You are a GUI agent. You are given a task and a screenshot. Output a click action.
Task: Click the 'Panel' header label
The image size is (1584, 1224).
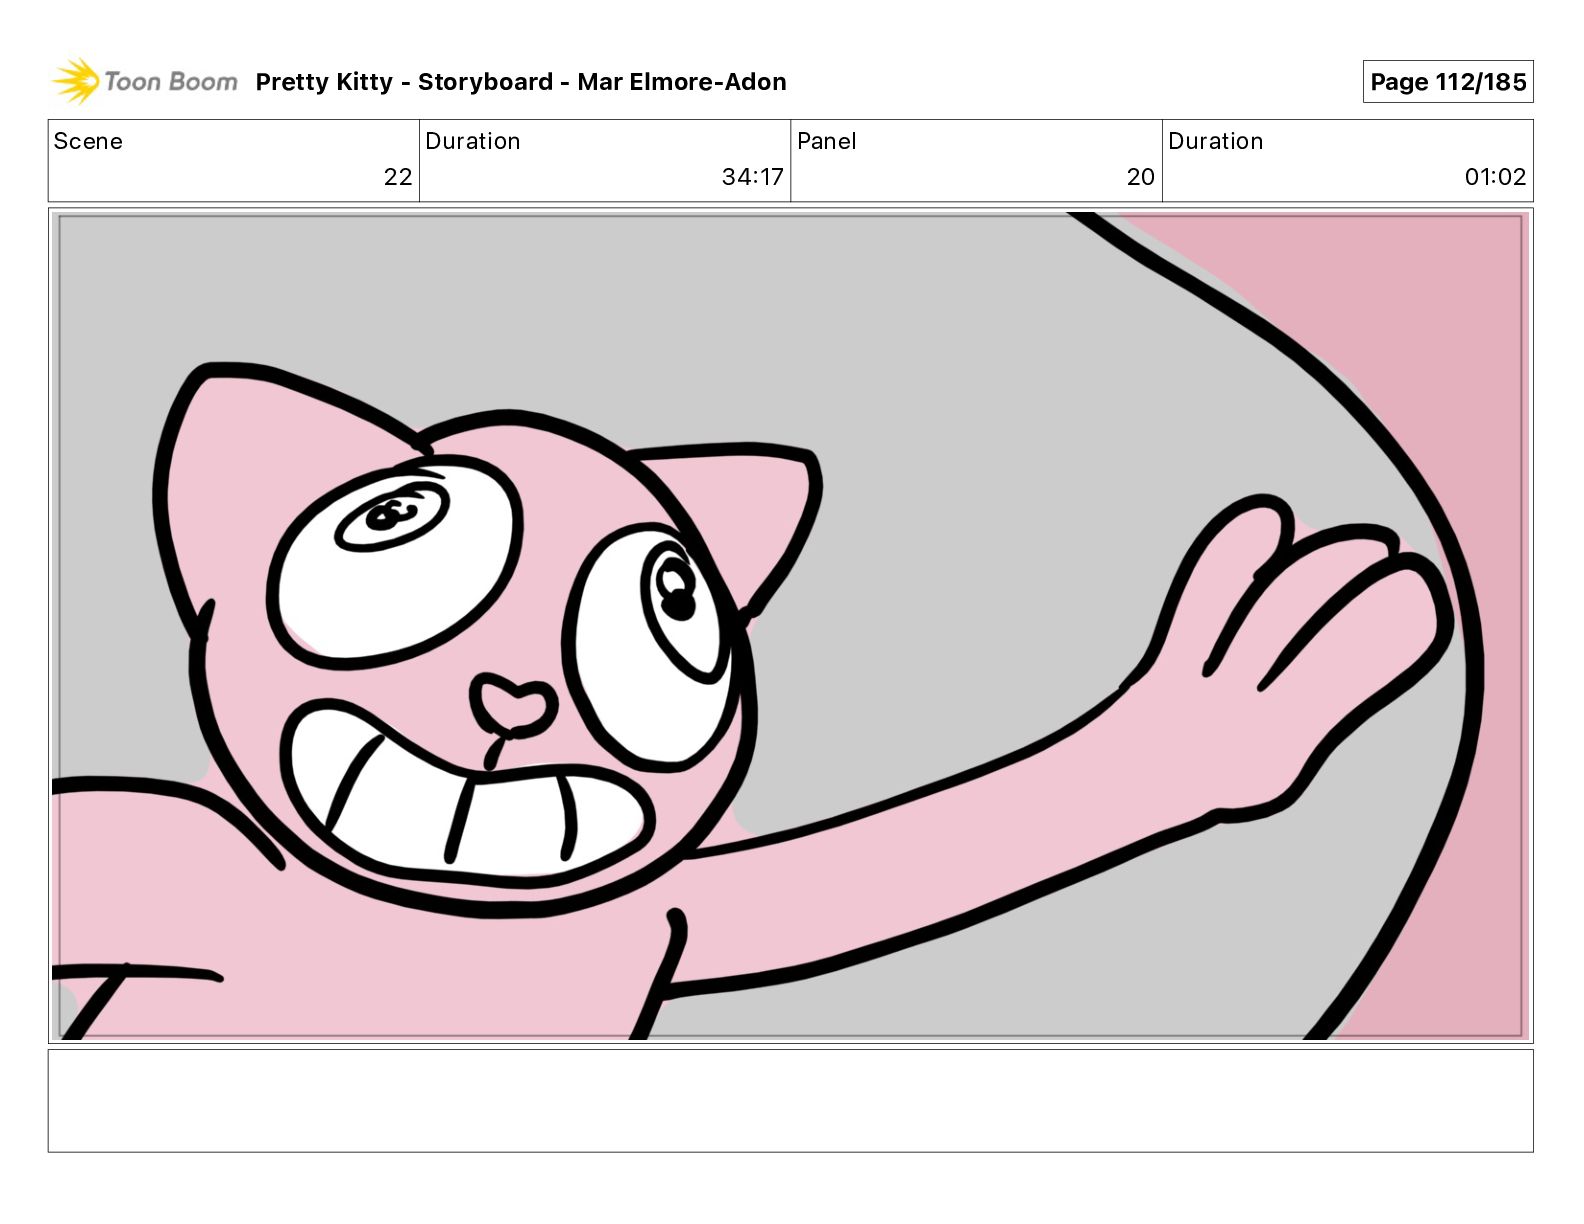[827, 141]
